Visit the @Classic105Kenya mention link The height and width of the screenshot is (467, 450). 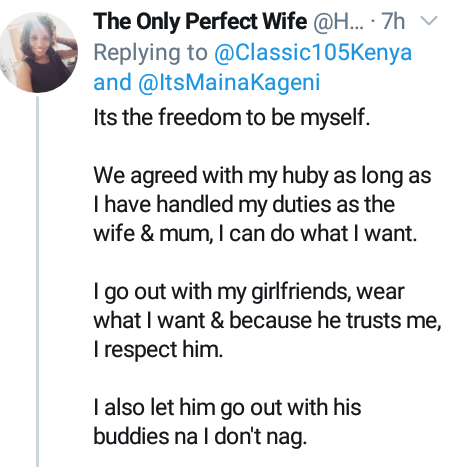(313, 53)
